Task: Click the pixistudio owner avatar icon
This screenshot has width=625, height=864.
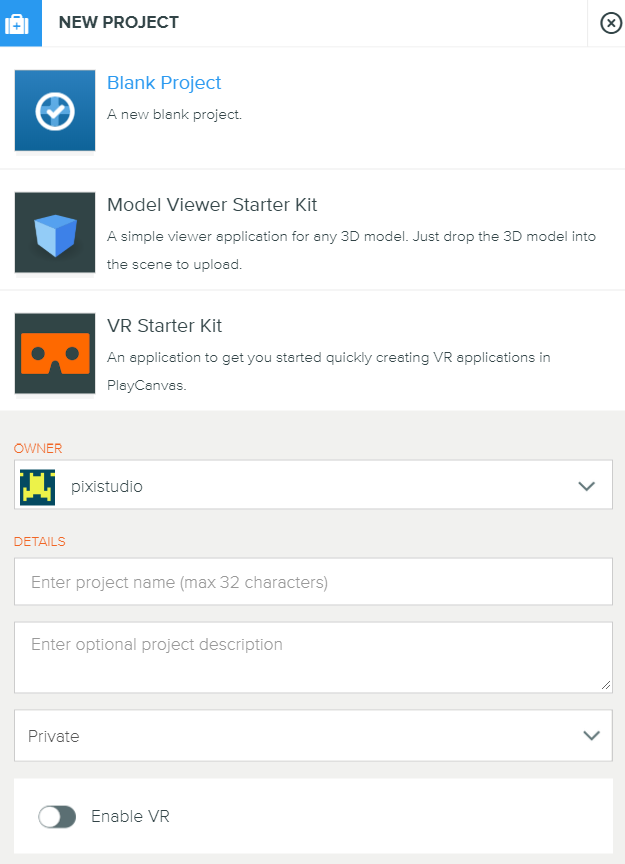Action: (37, 487)
